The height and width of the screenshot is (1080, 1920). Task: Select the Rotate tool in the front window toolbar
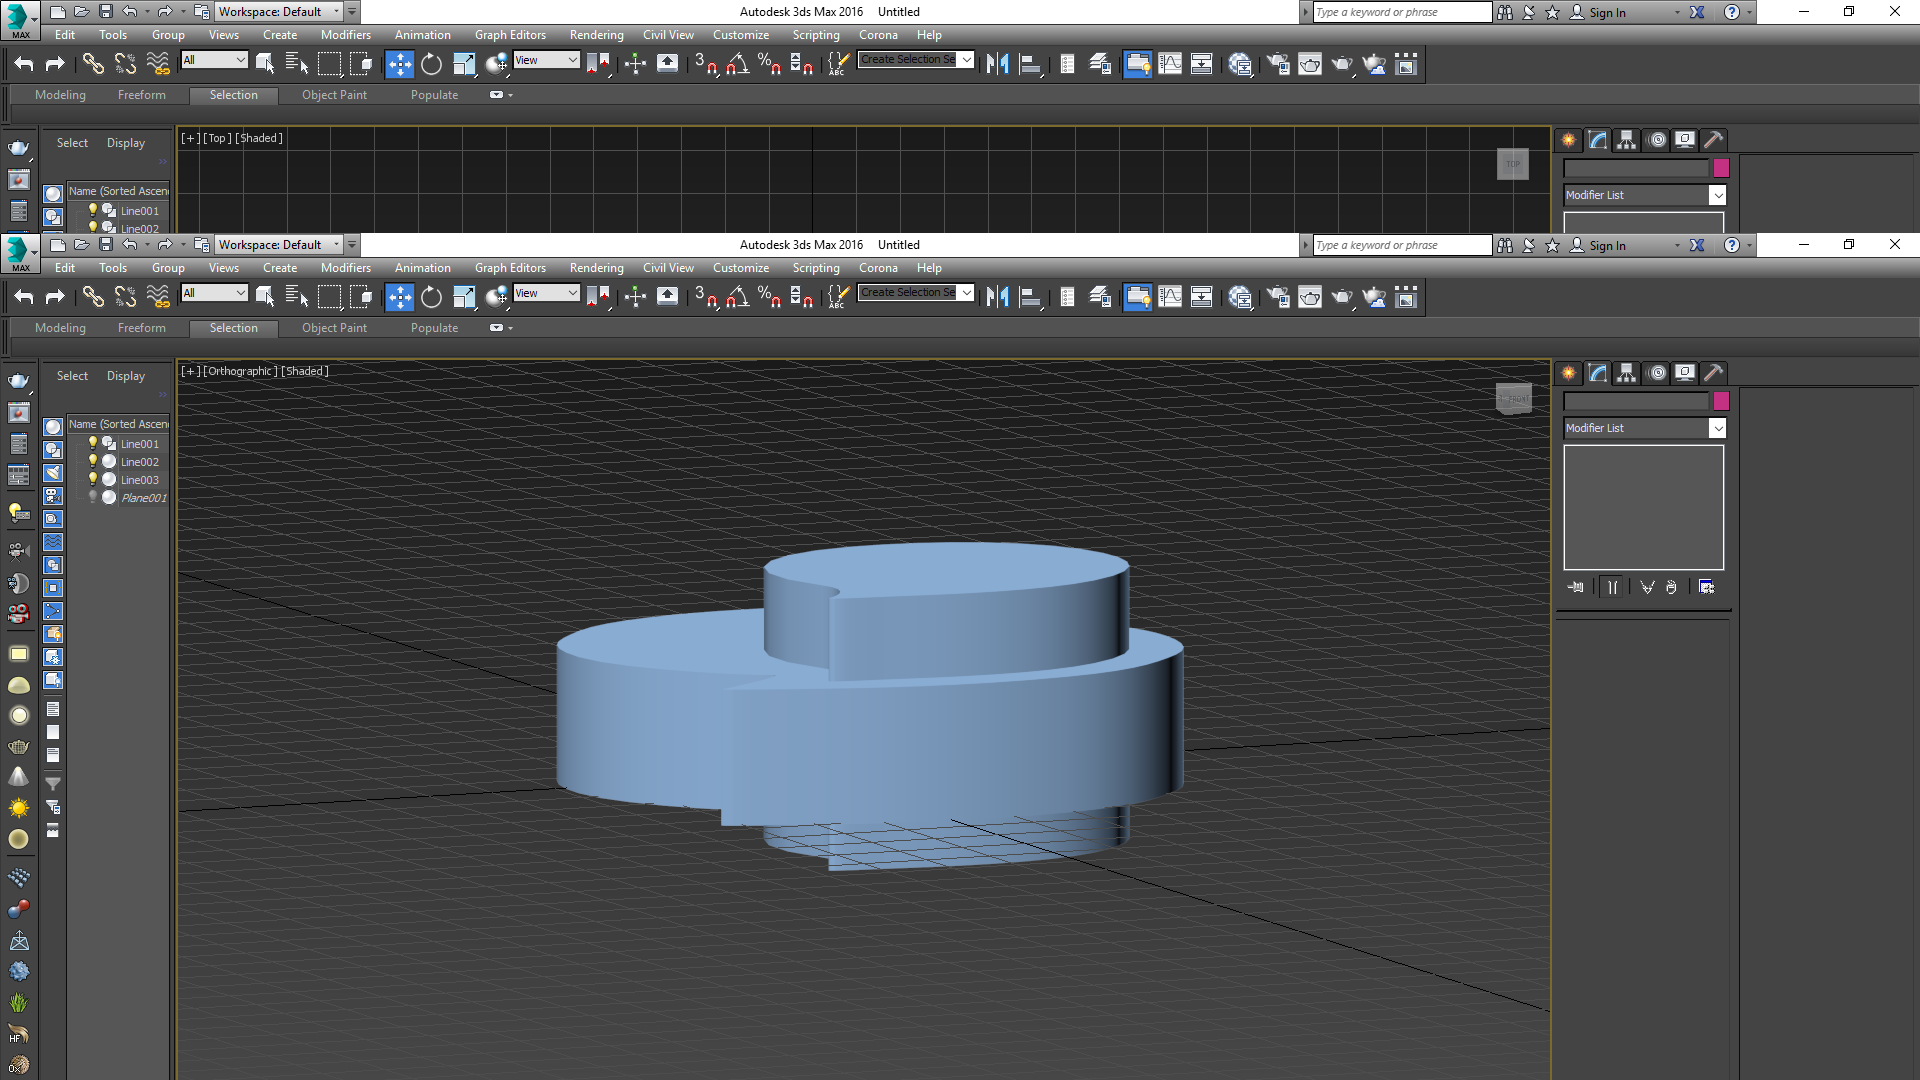click(x=431, y=297)
